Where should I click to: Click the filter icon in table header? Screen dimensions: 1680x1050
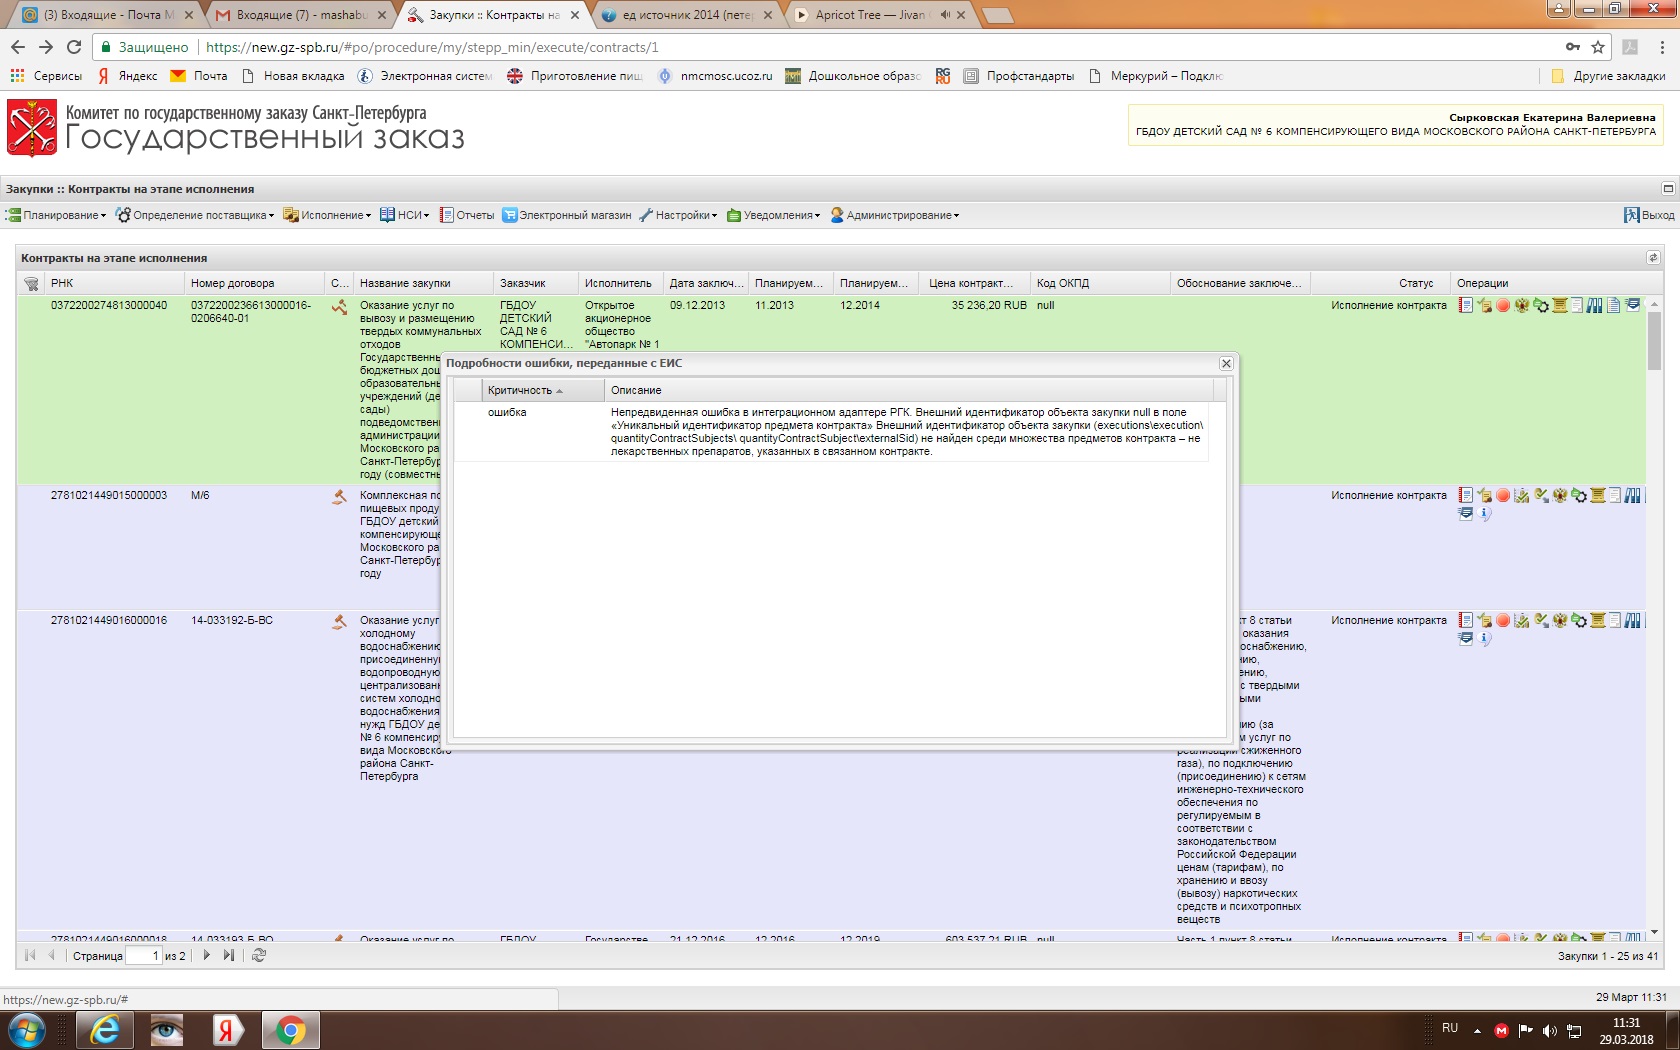click(x=31, y=283)
